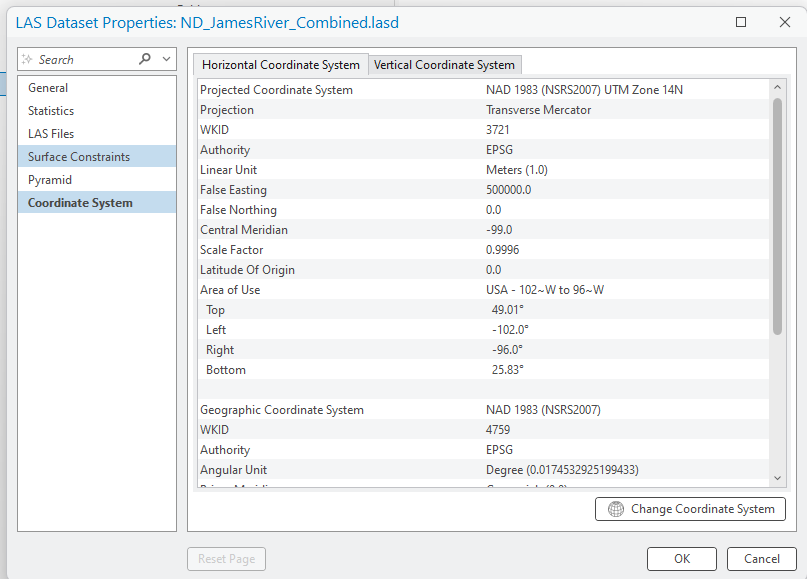Viewport: 807px width, 579px height.
Task: Click the vertical scrollbar thumb
Action: pyautogui.click(x=777, y=215)
